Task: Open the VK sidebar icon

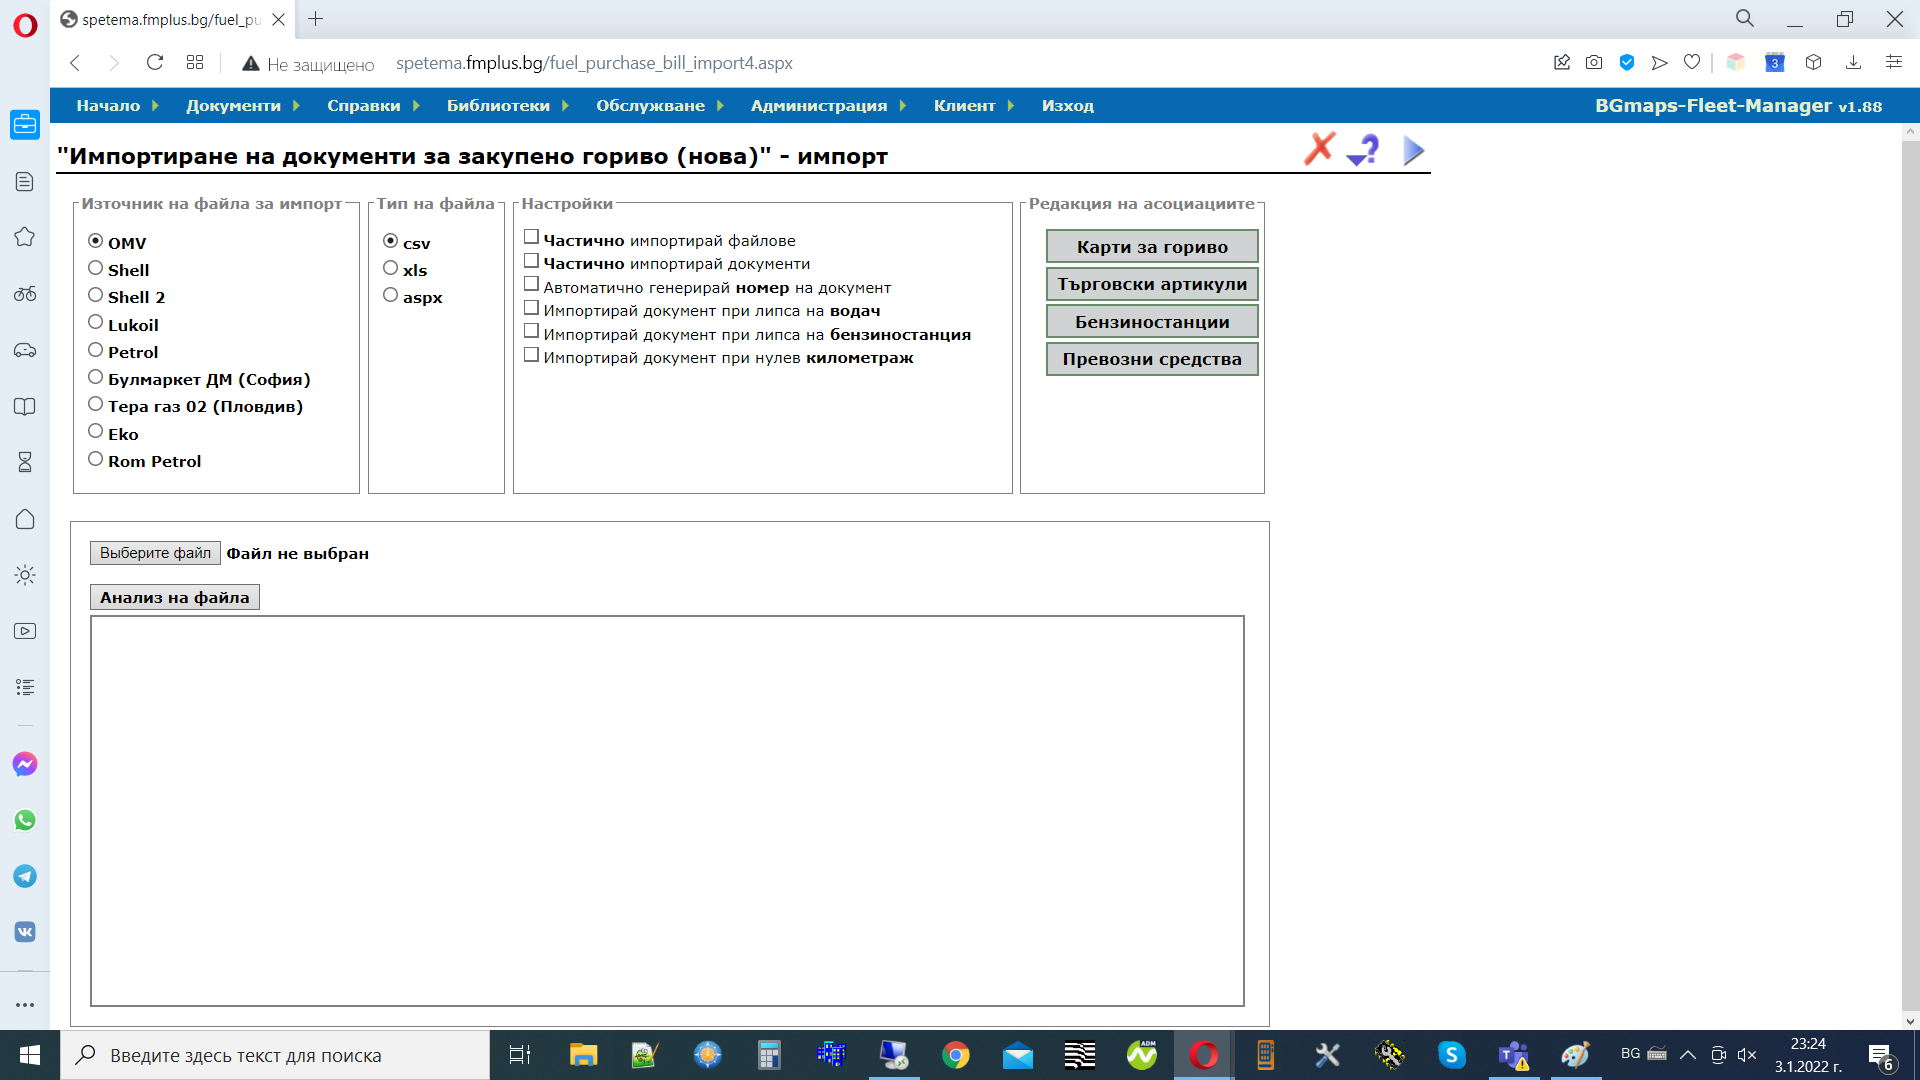Action: click(25, 932)
